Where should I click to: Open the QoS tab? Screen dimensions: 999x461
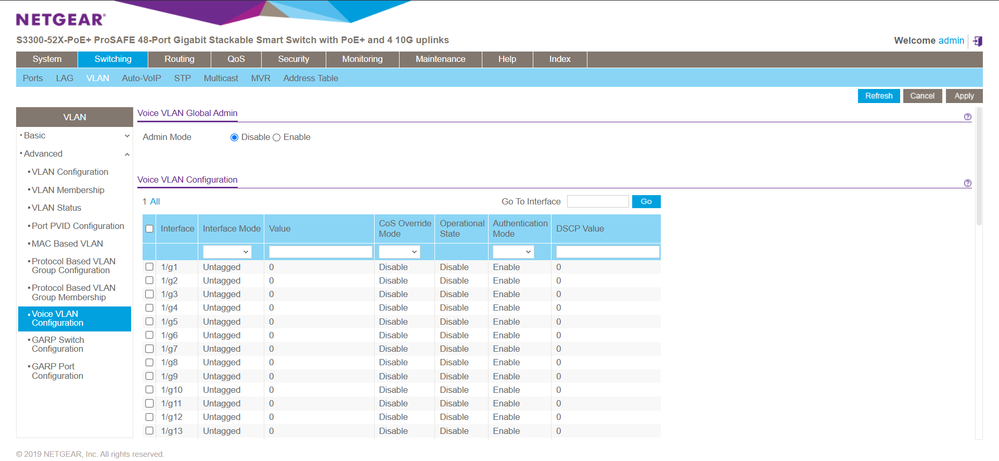[x=236, y=59]
